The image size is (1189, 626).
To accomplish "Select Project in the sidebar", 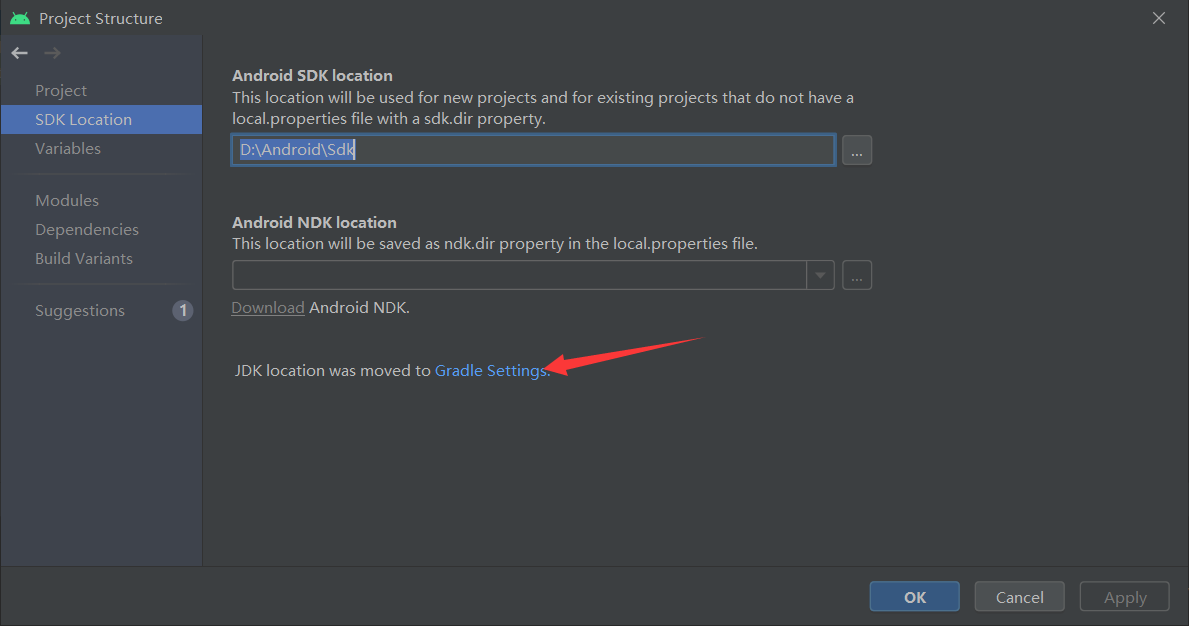I will [x=61, y=90].
